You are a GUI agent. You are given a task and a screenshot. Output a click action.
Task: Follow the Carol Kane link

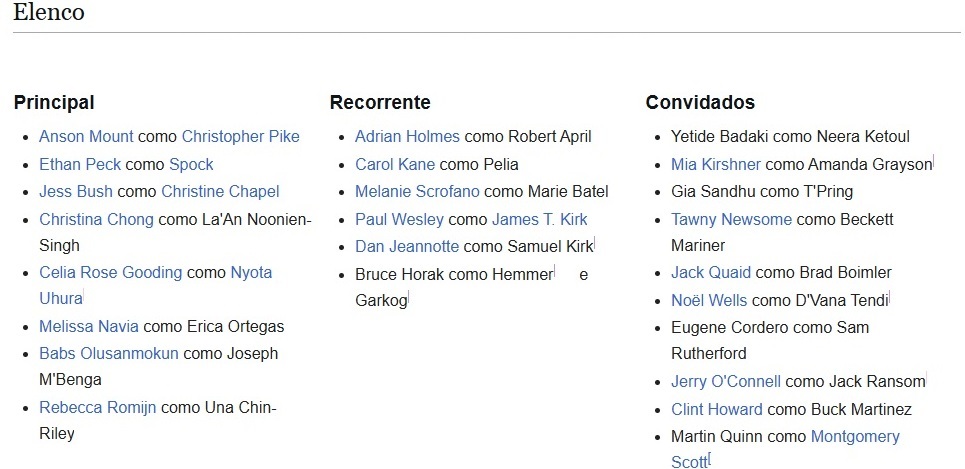point(395,165)
